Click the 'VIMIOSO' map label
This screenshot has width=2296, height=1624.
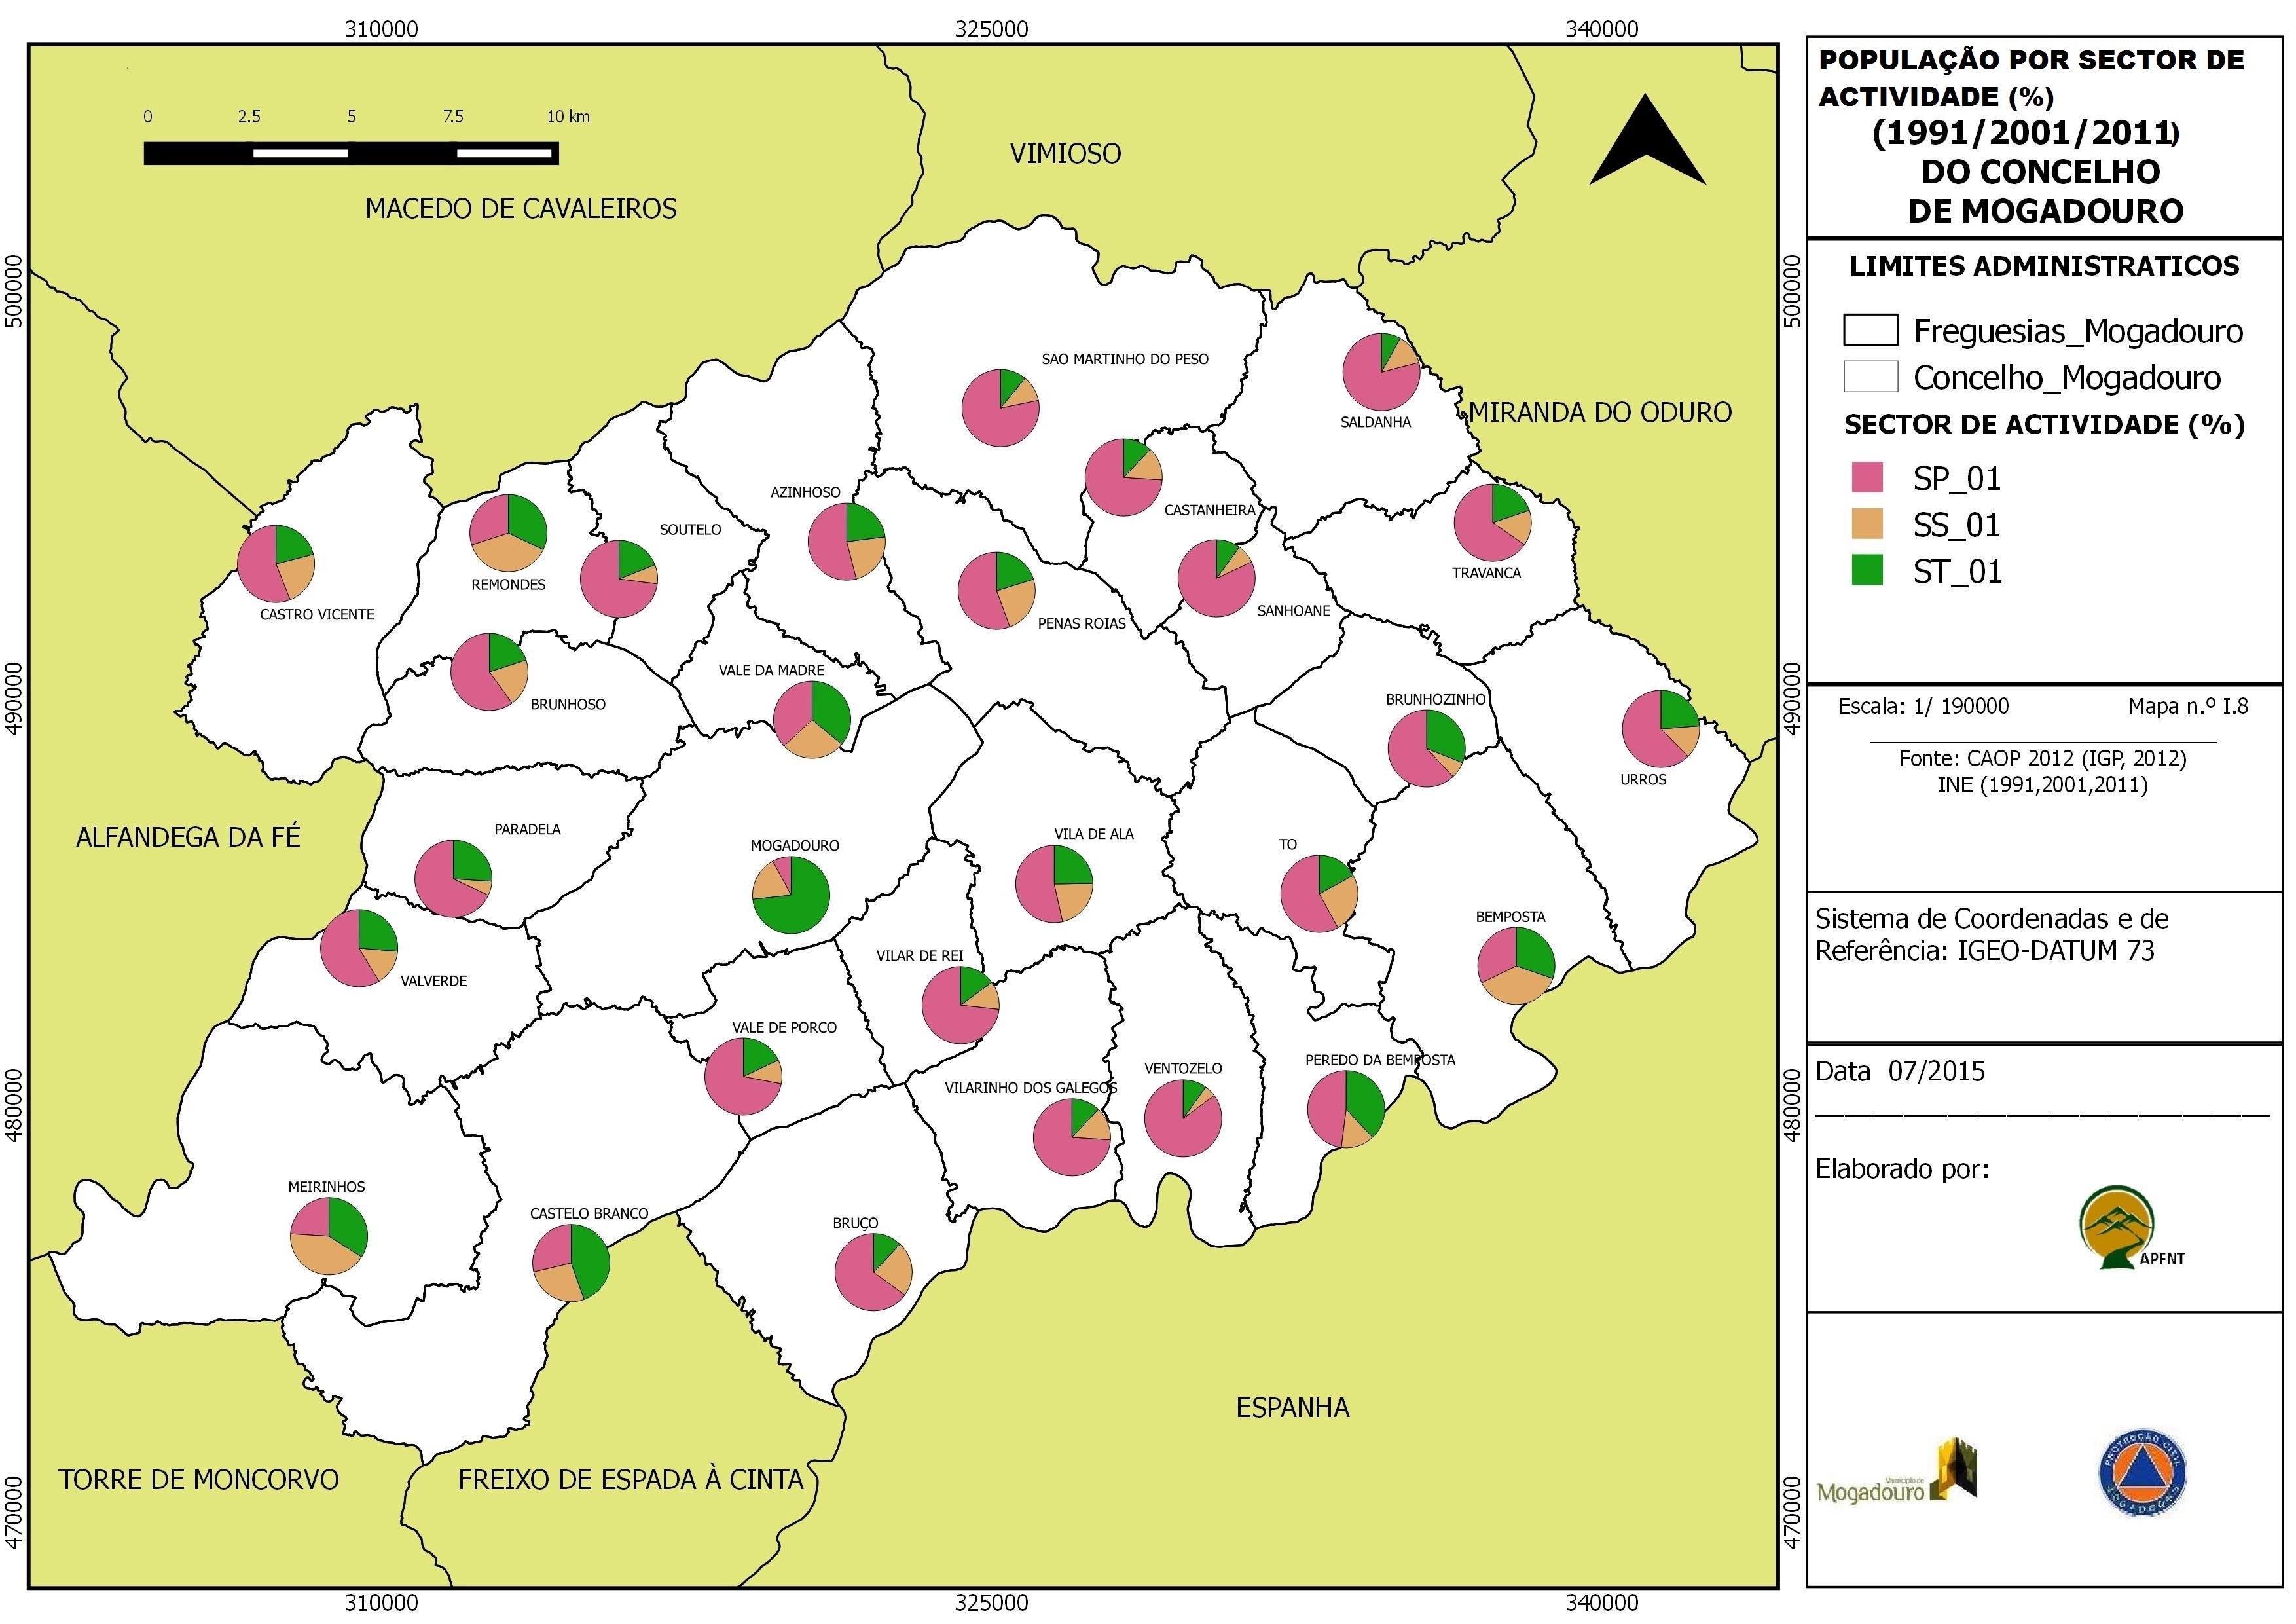[1065, 153]
